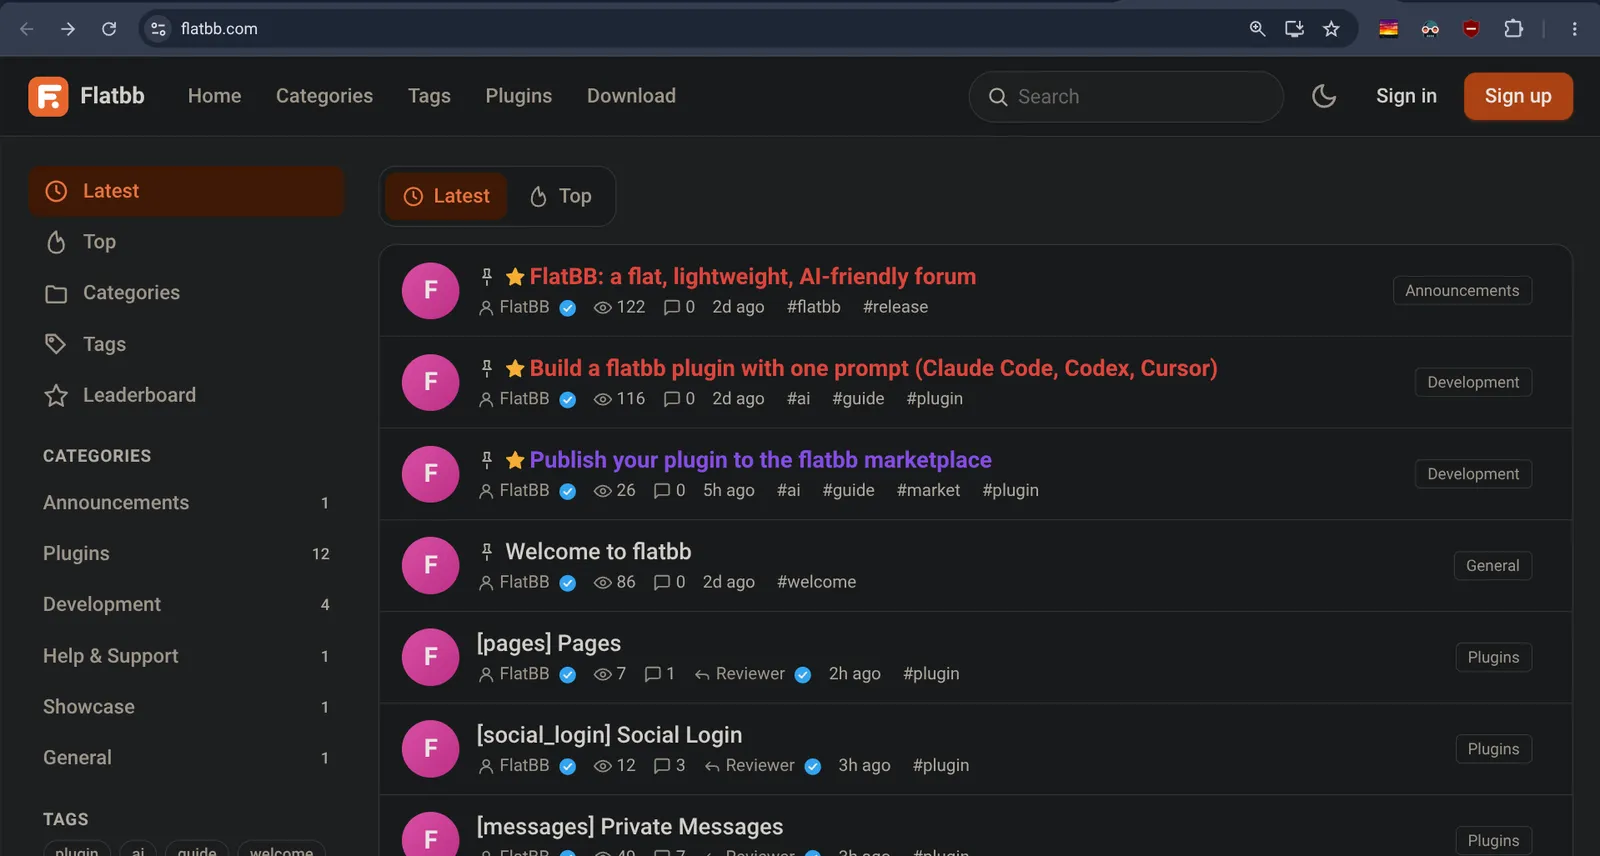This screenshot has height=856, width=1600.
Task: Click the #welcome tag
Action: tap(816, 582)
